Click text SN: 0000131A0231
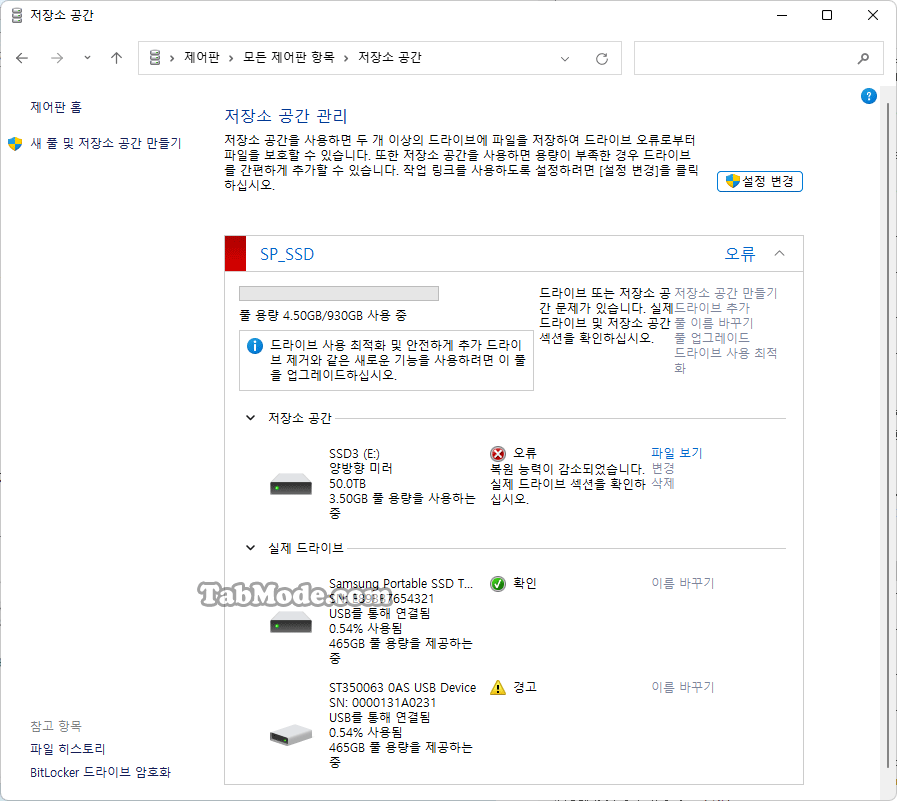The height and width of the screenshot is (801, 897). pos(382,703)
